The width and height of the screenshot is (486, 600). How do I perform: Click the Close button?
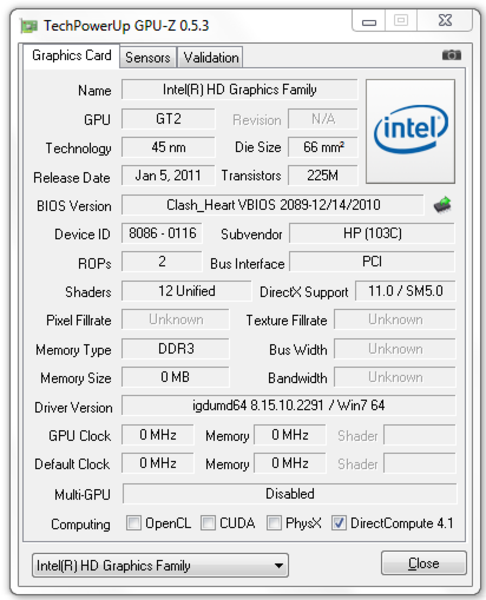424,563
